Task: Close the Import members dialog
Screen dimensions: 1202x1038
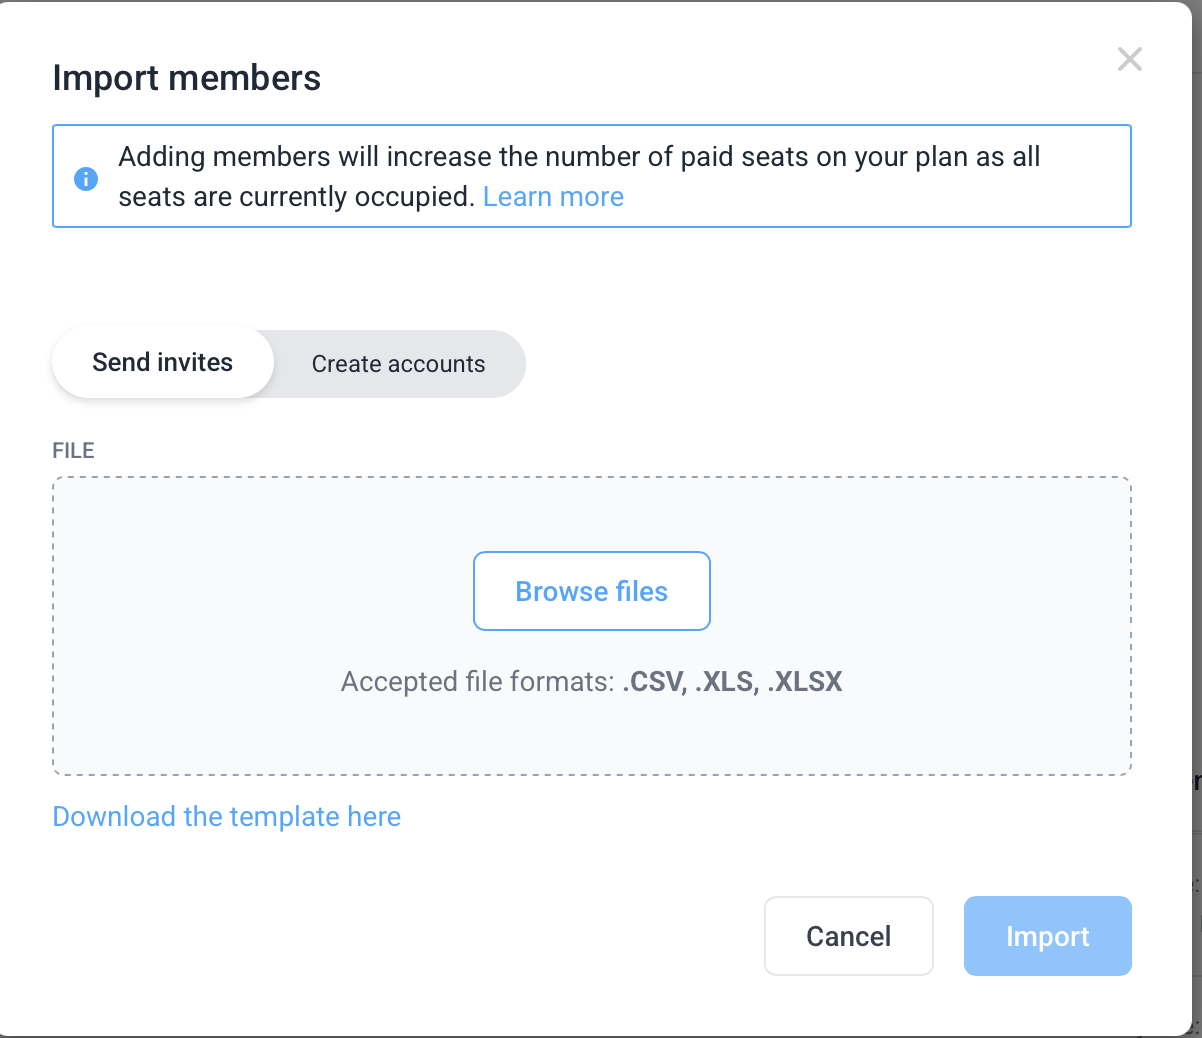Action: click(1130, 60)
